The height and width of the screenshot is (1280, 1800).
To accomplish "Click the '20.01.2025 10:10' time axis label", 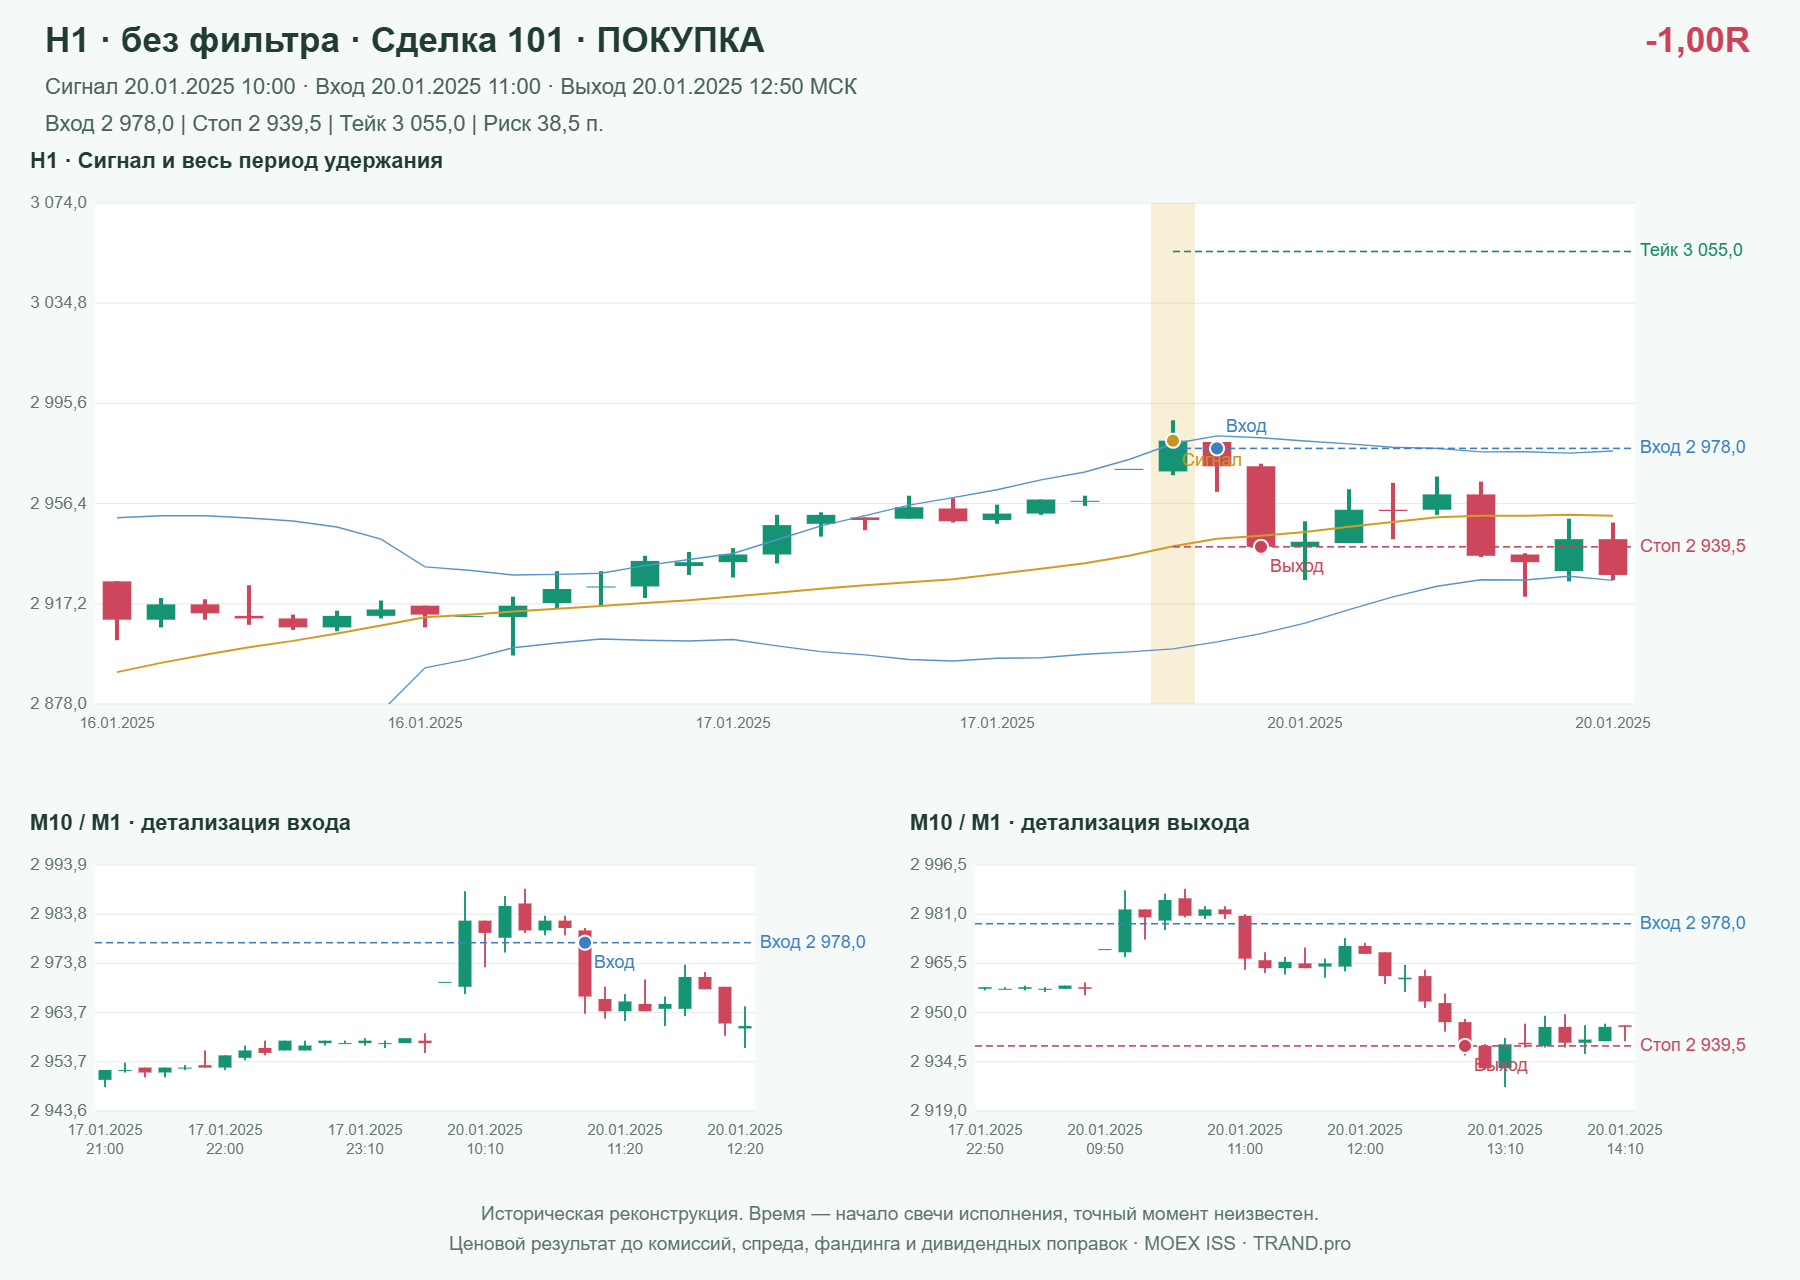I will tap(485, 1139).
